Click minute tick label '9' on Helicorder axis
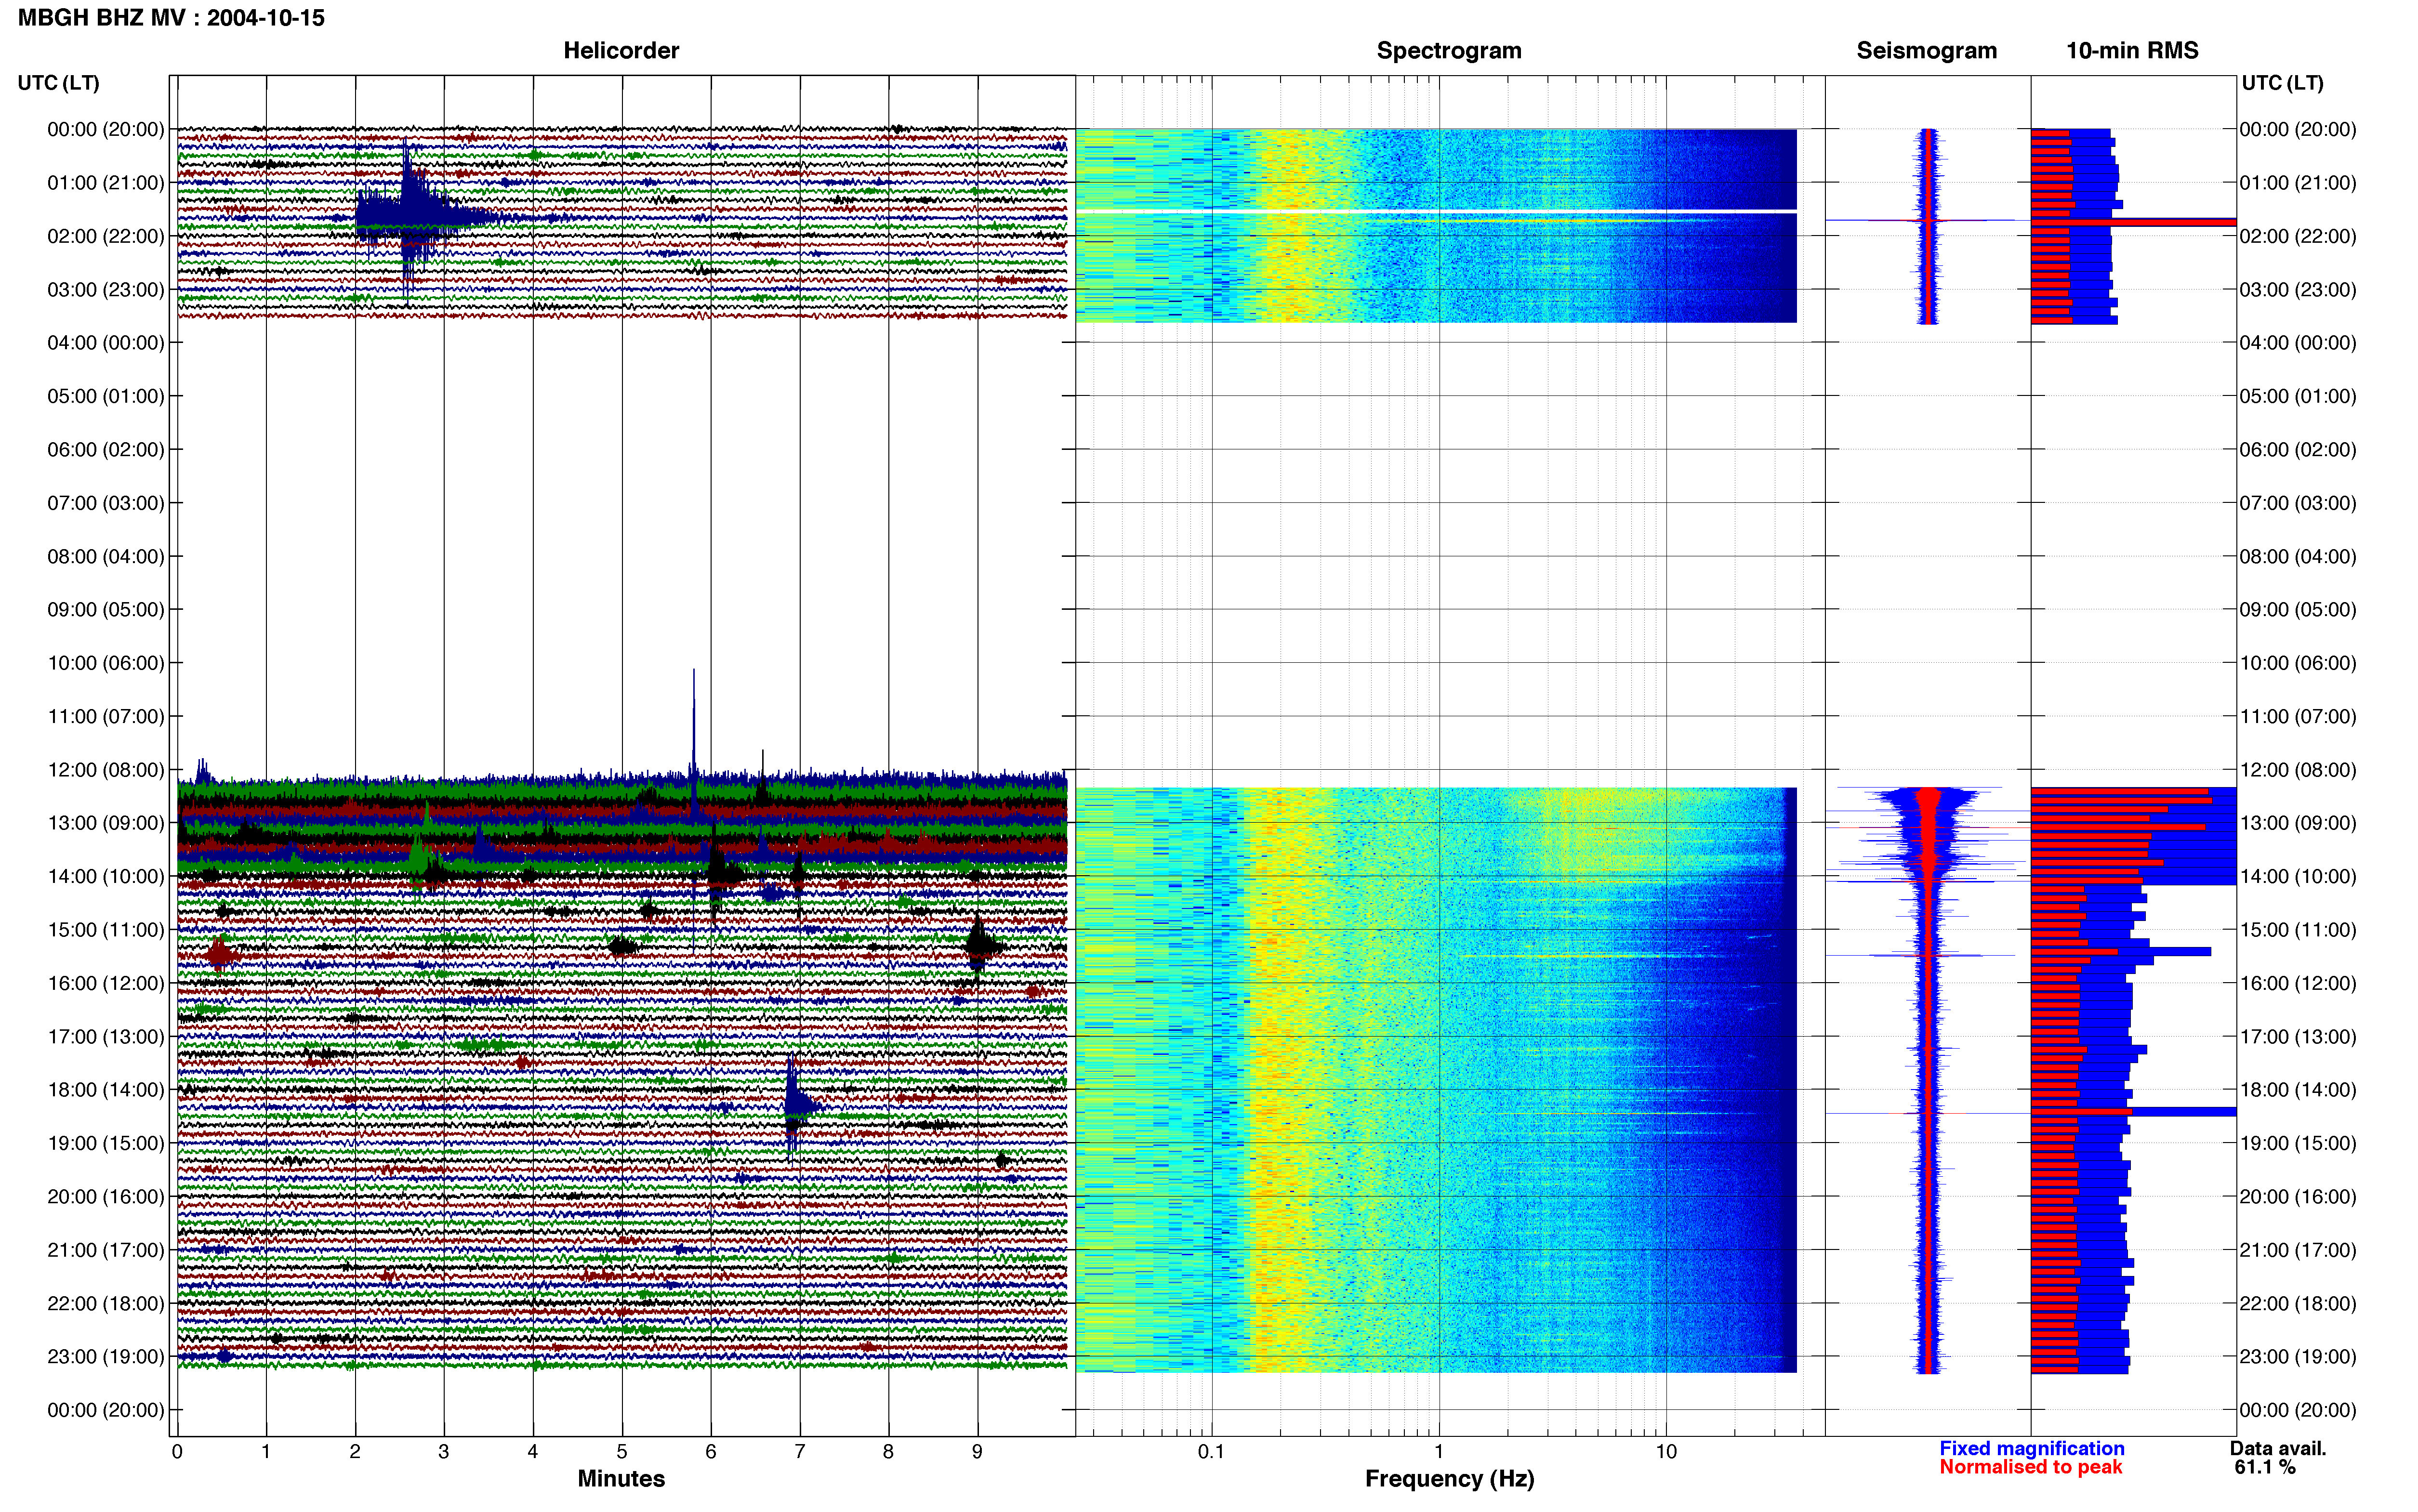This screenshot has height=1512, width=2418. (x=977, y=1452)
